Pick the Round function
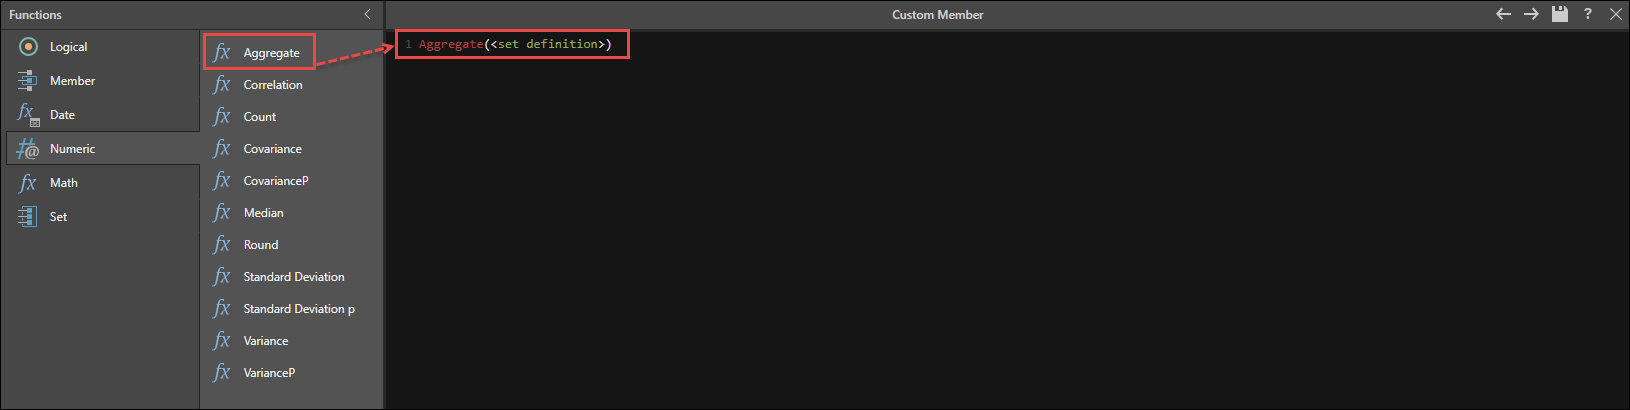The width and height of the screenshot is (1630, 410). click(261, 245)
